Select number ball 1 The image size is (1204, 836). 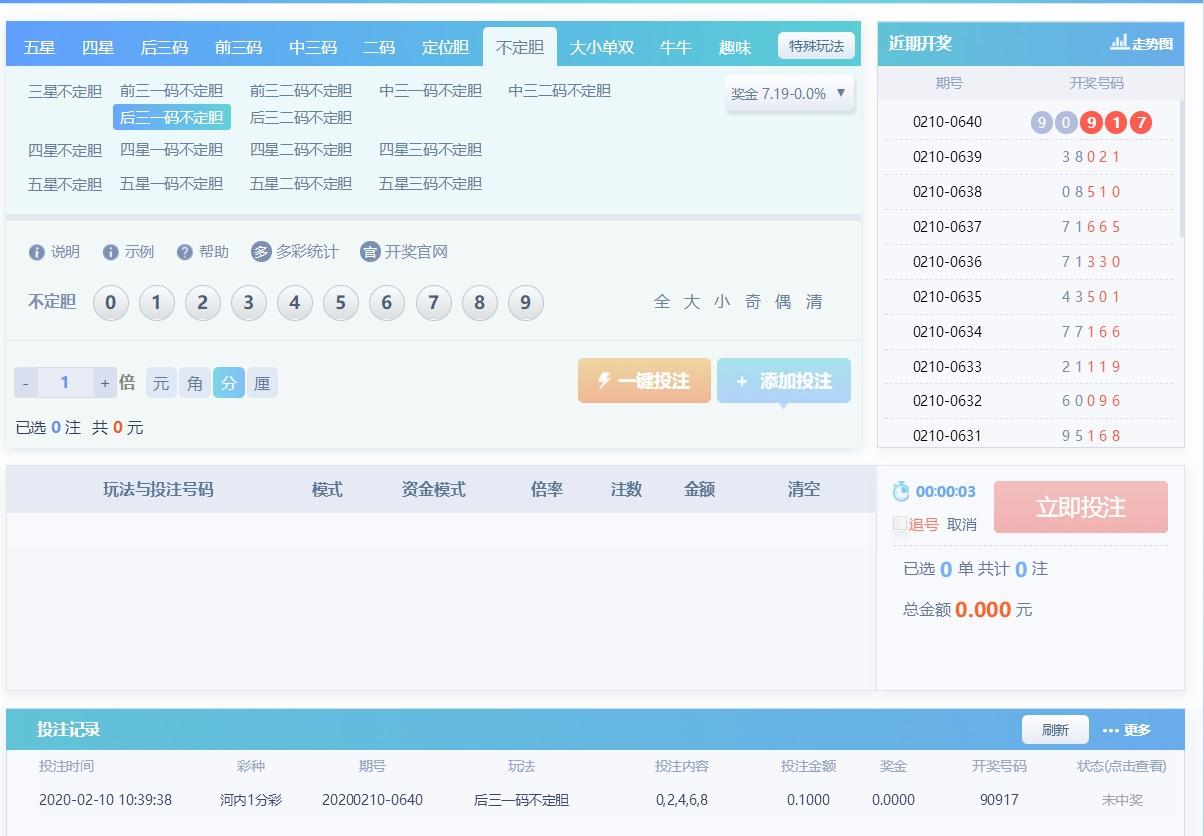tap(157, 302)
